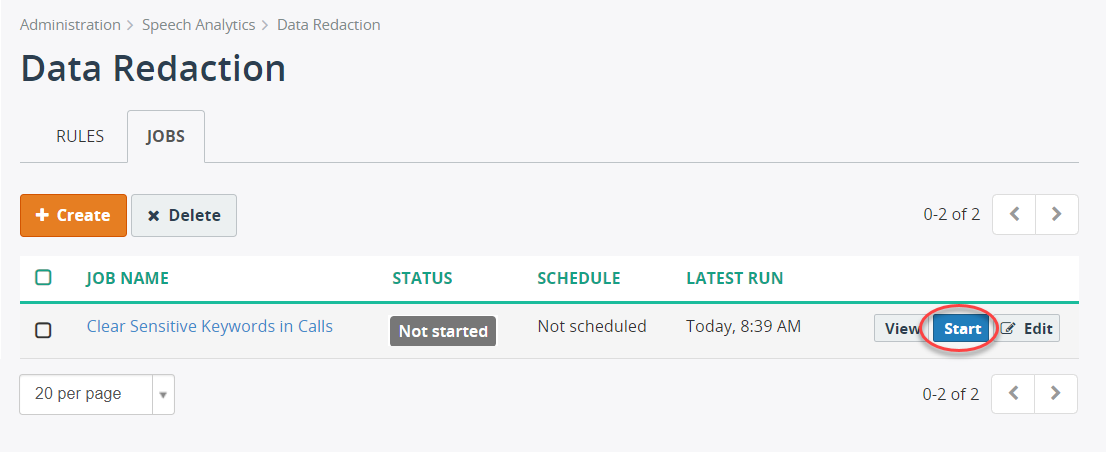1106x453 pixels.
Task: Sort by JOB NAME column header
Action: click(x=128, y=278)
